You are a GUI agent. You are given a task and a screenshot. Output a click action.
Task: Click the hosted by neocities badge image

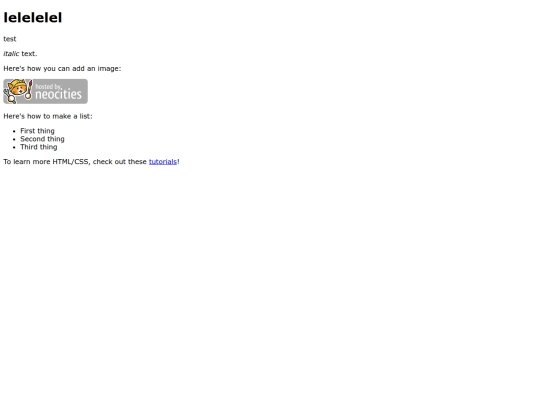tap(45, 91)
